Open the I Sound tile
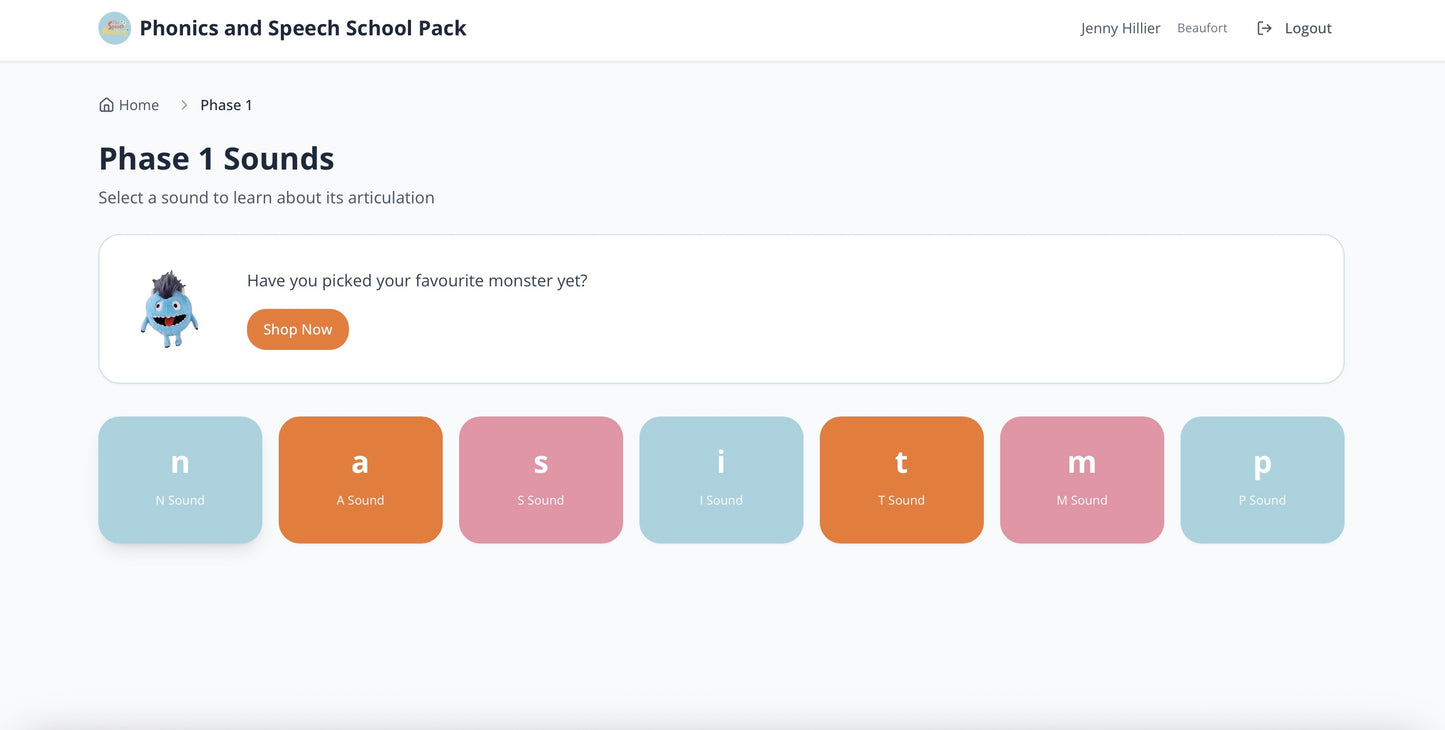The height and width of the screenshot is (730, 1445). pos(721,480)
